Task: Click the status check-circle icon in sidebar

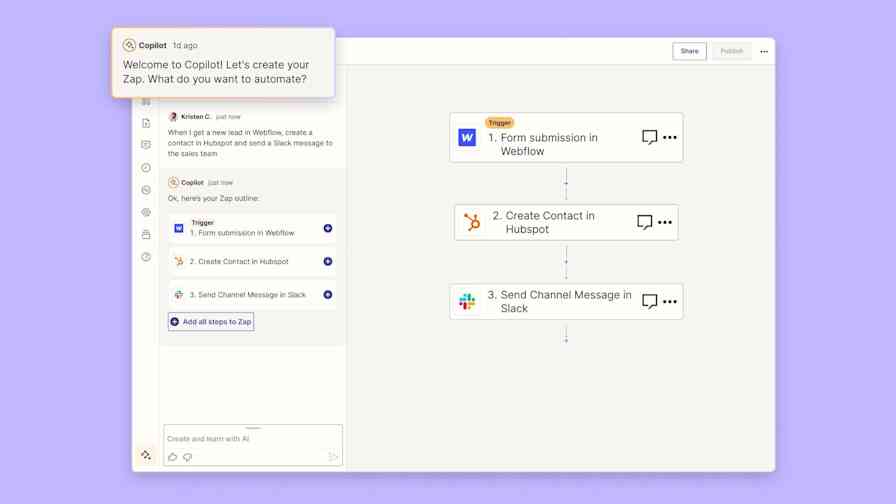Action: (146, 167)
